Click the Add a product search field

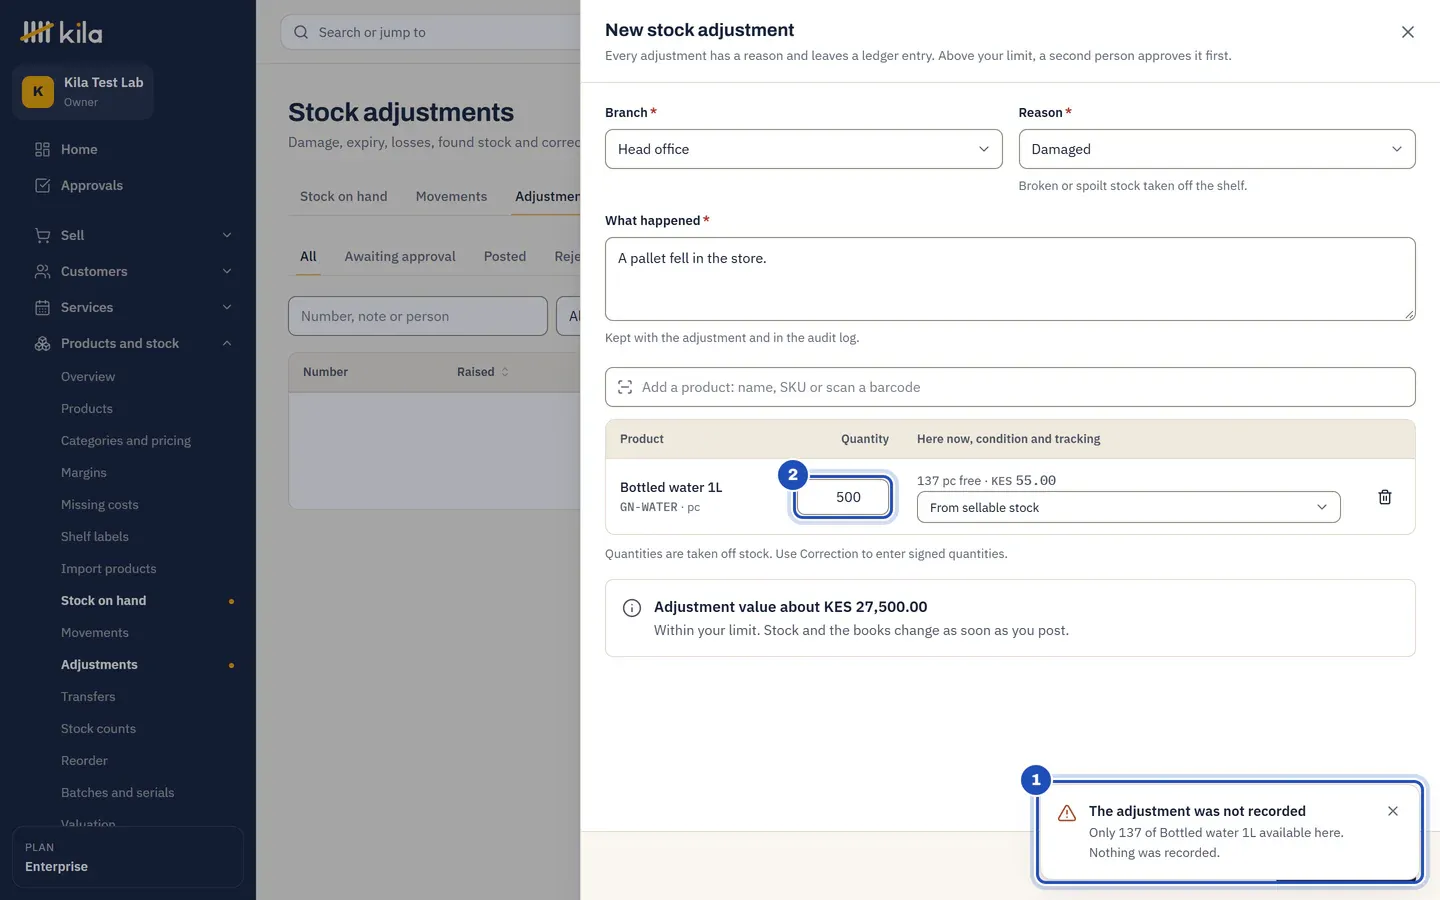point(1010,387)
